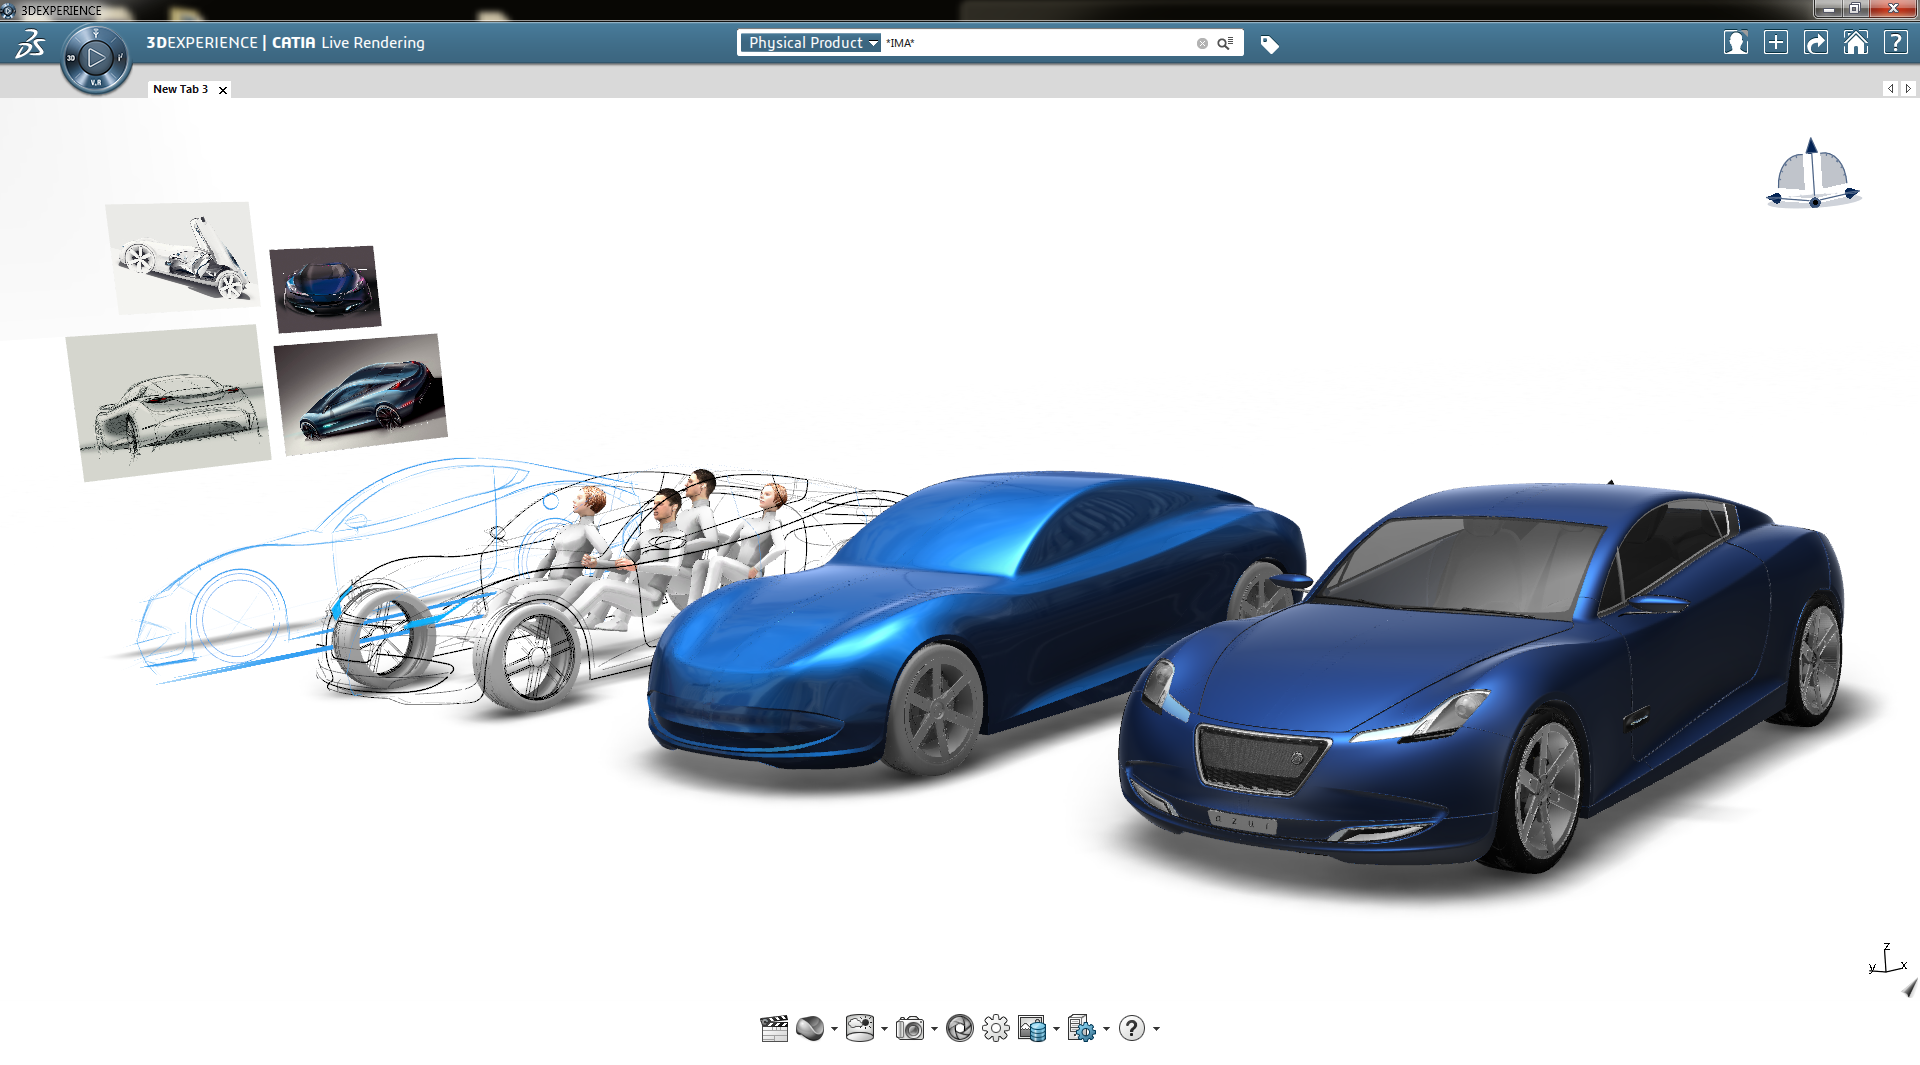Viewport: 1920px width, 1065px height.
Task: Select the sky environment ambience icon
Action: [859, 1028]
